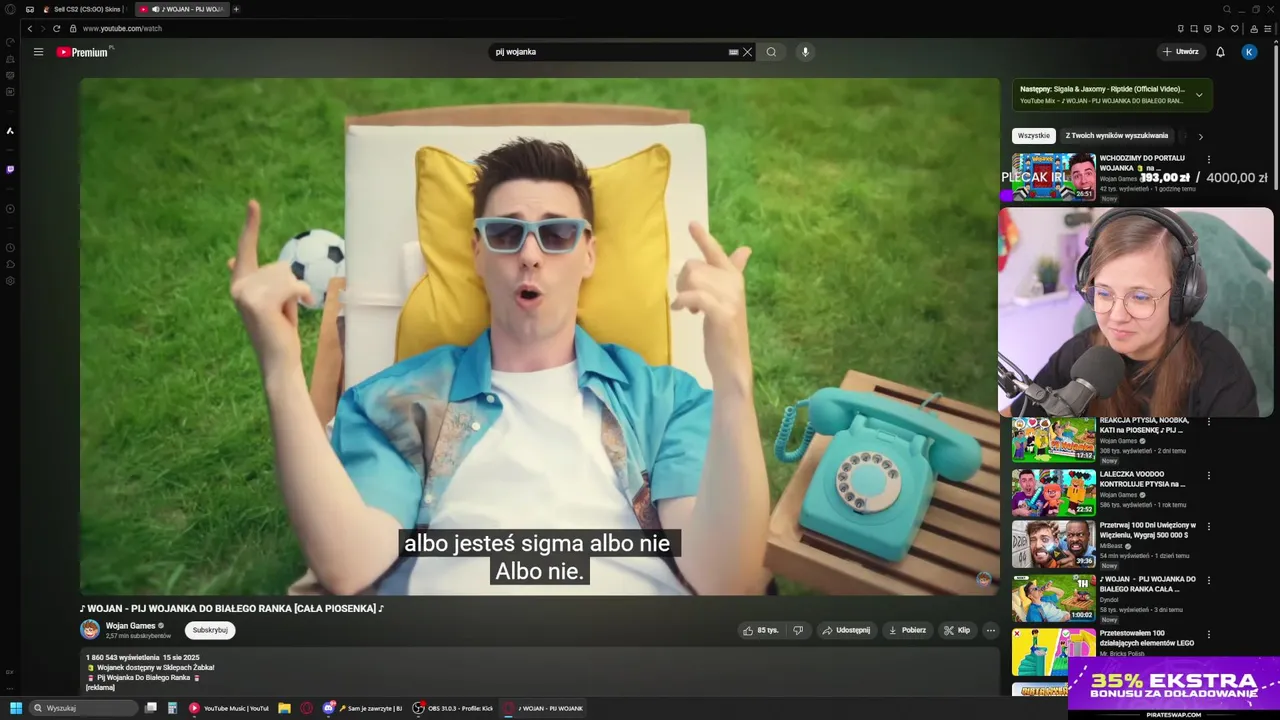
Task: Open options for 'Przetestowałem 100 działających elementów LEGO'
Action: 1208,634
